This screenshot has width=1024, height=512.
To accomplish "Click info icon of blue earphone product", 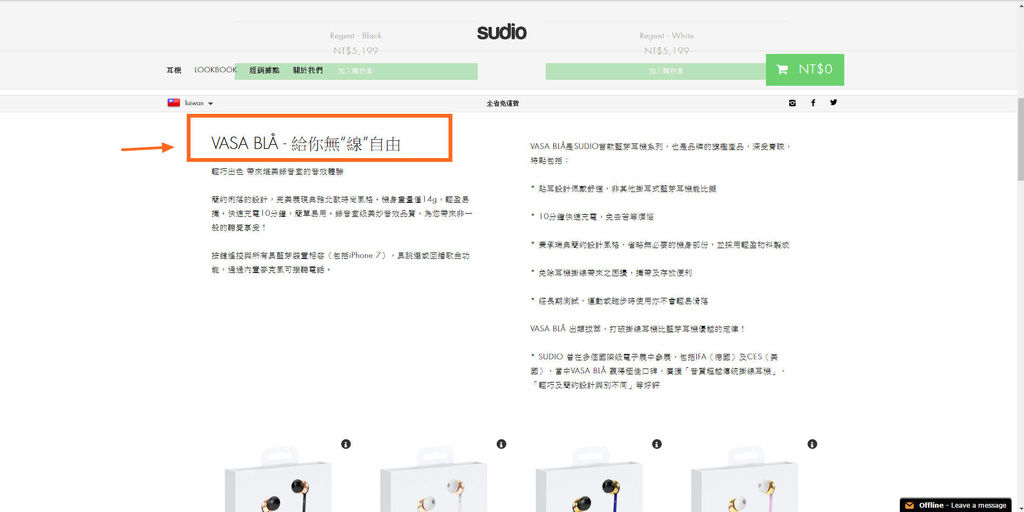I will click(656, 444).
